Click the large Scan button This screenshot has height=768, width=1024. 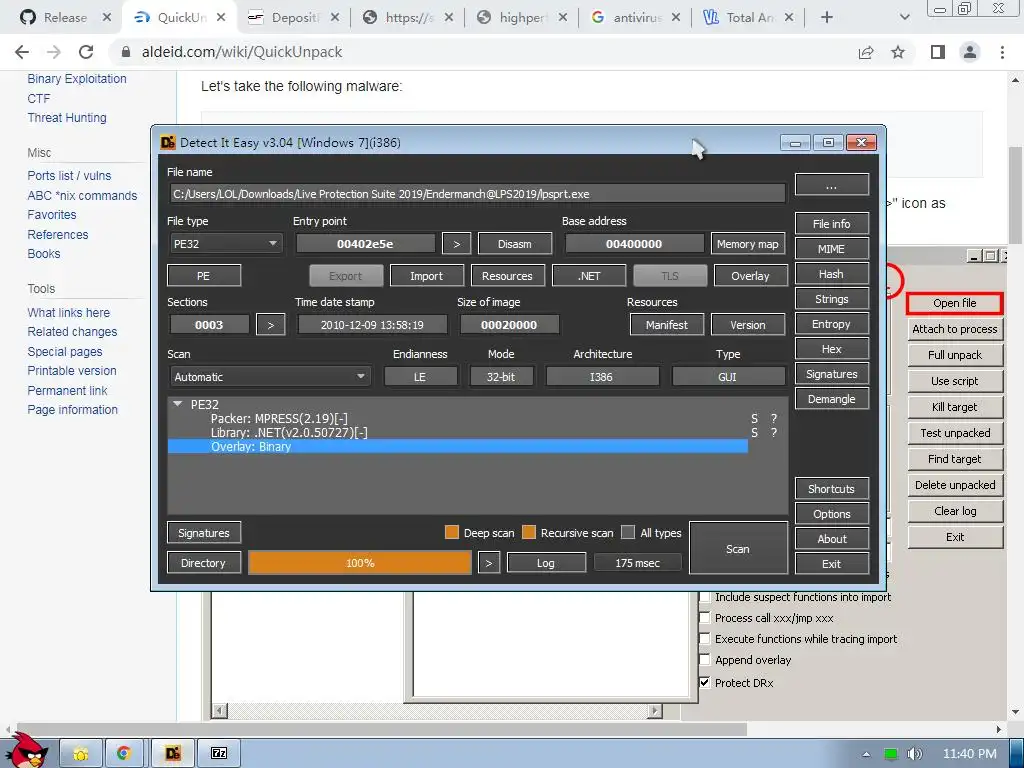[x=738, y=549]
